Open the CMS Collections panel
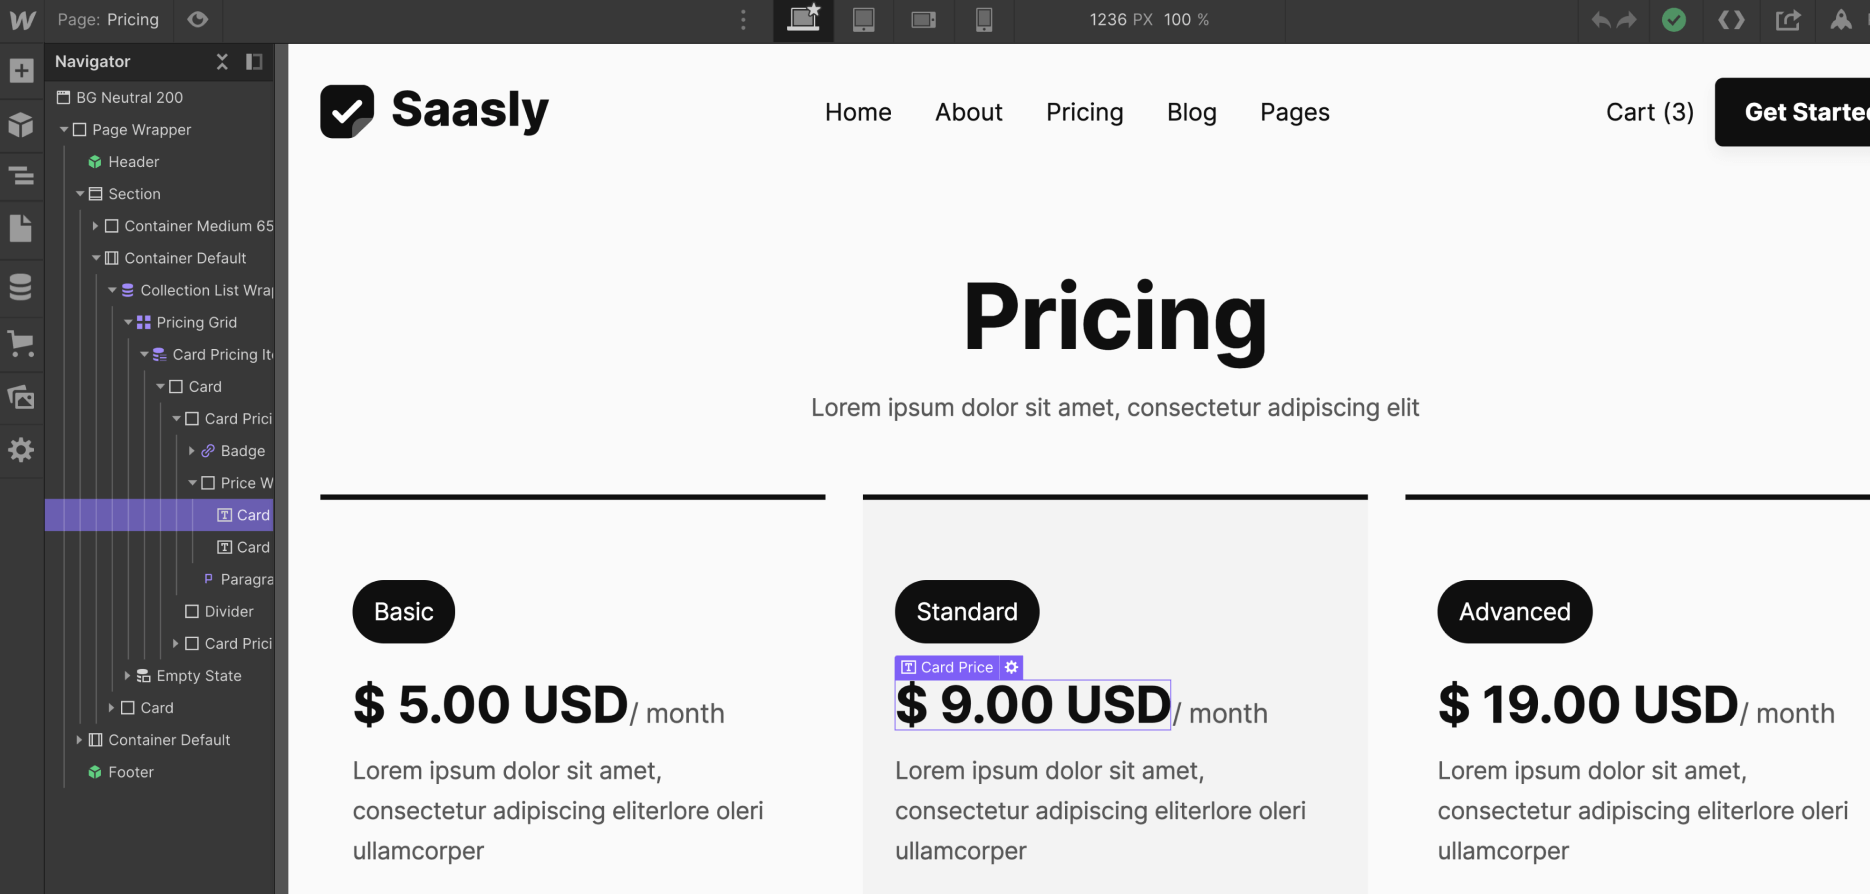The height and width of the screenshot is (894, 1870). pos(21,287)
